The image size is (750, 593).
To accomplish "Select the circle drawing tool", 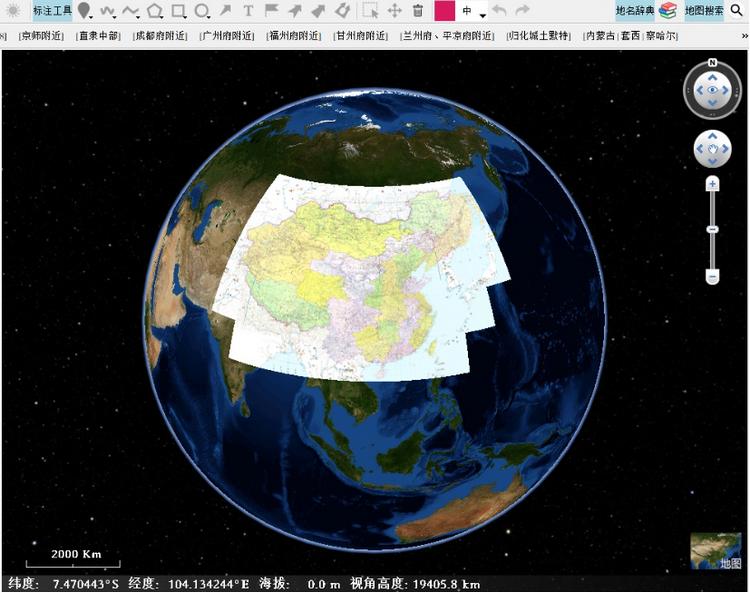I will tap(201, 11).
